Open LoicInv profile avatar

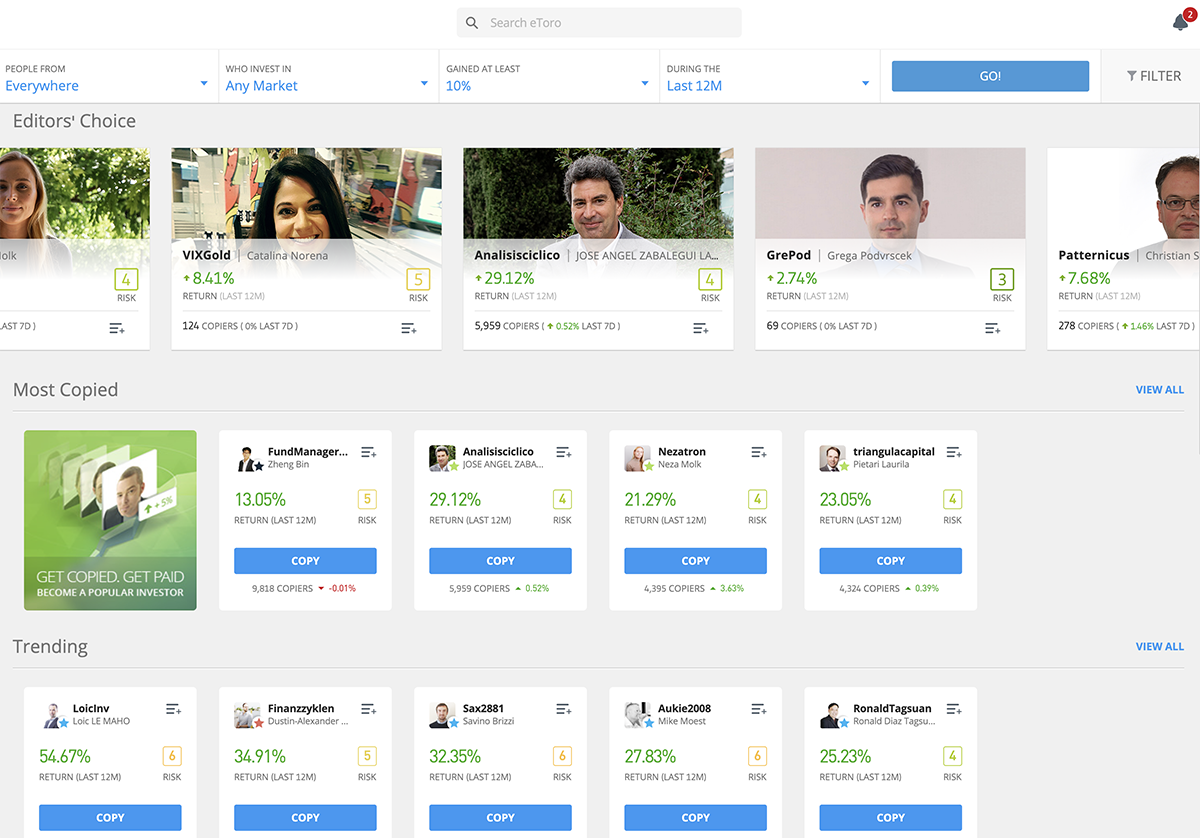click(x=54, y=716)
